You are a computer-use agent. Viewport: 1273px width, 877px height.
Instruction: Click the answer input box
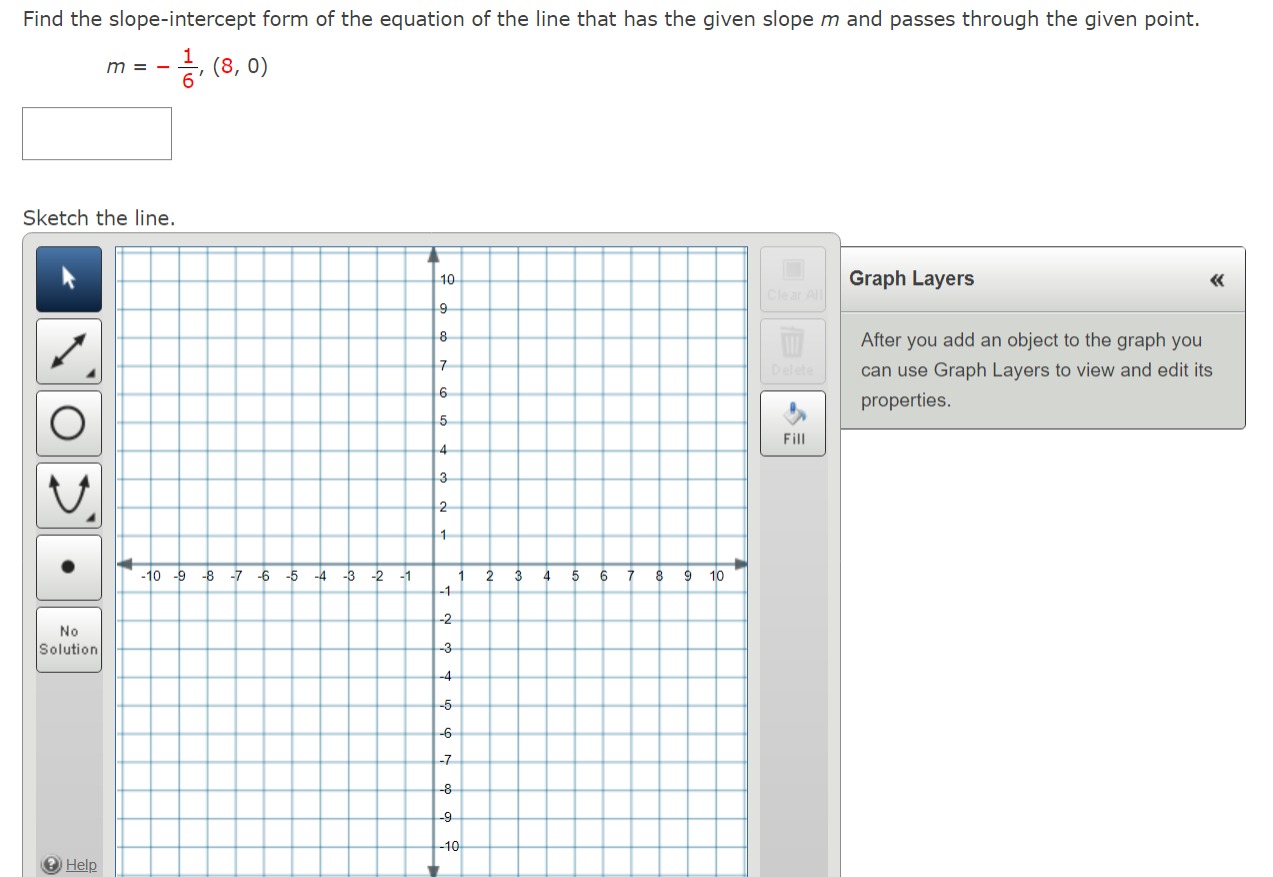pos(96,132)
